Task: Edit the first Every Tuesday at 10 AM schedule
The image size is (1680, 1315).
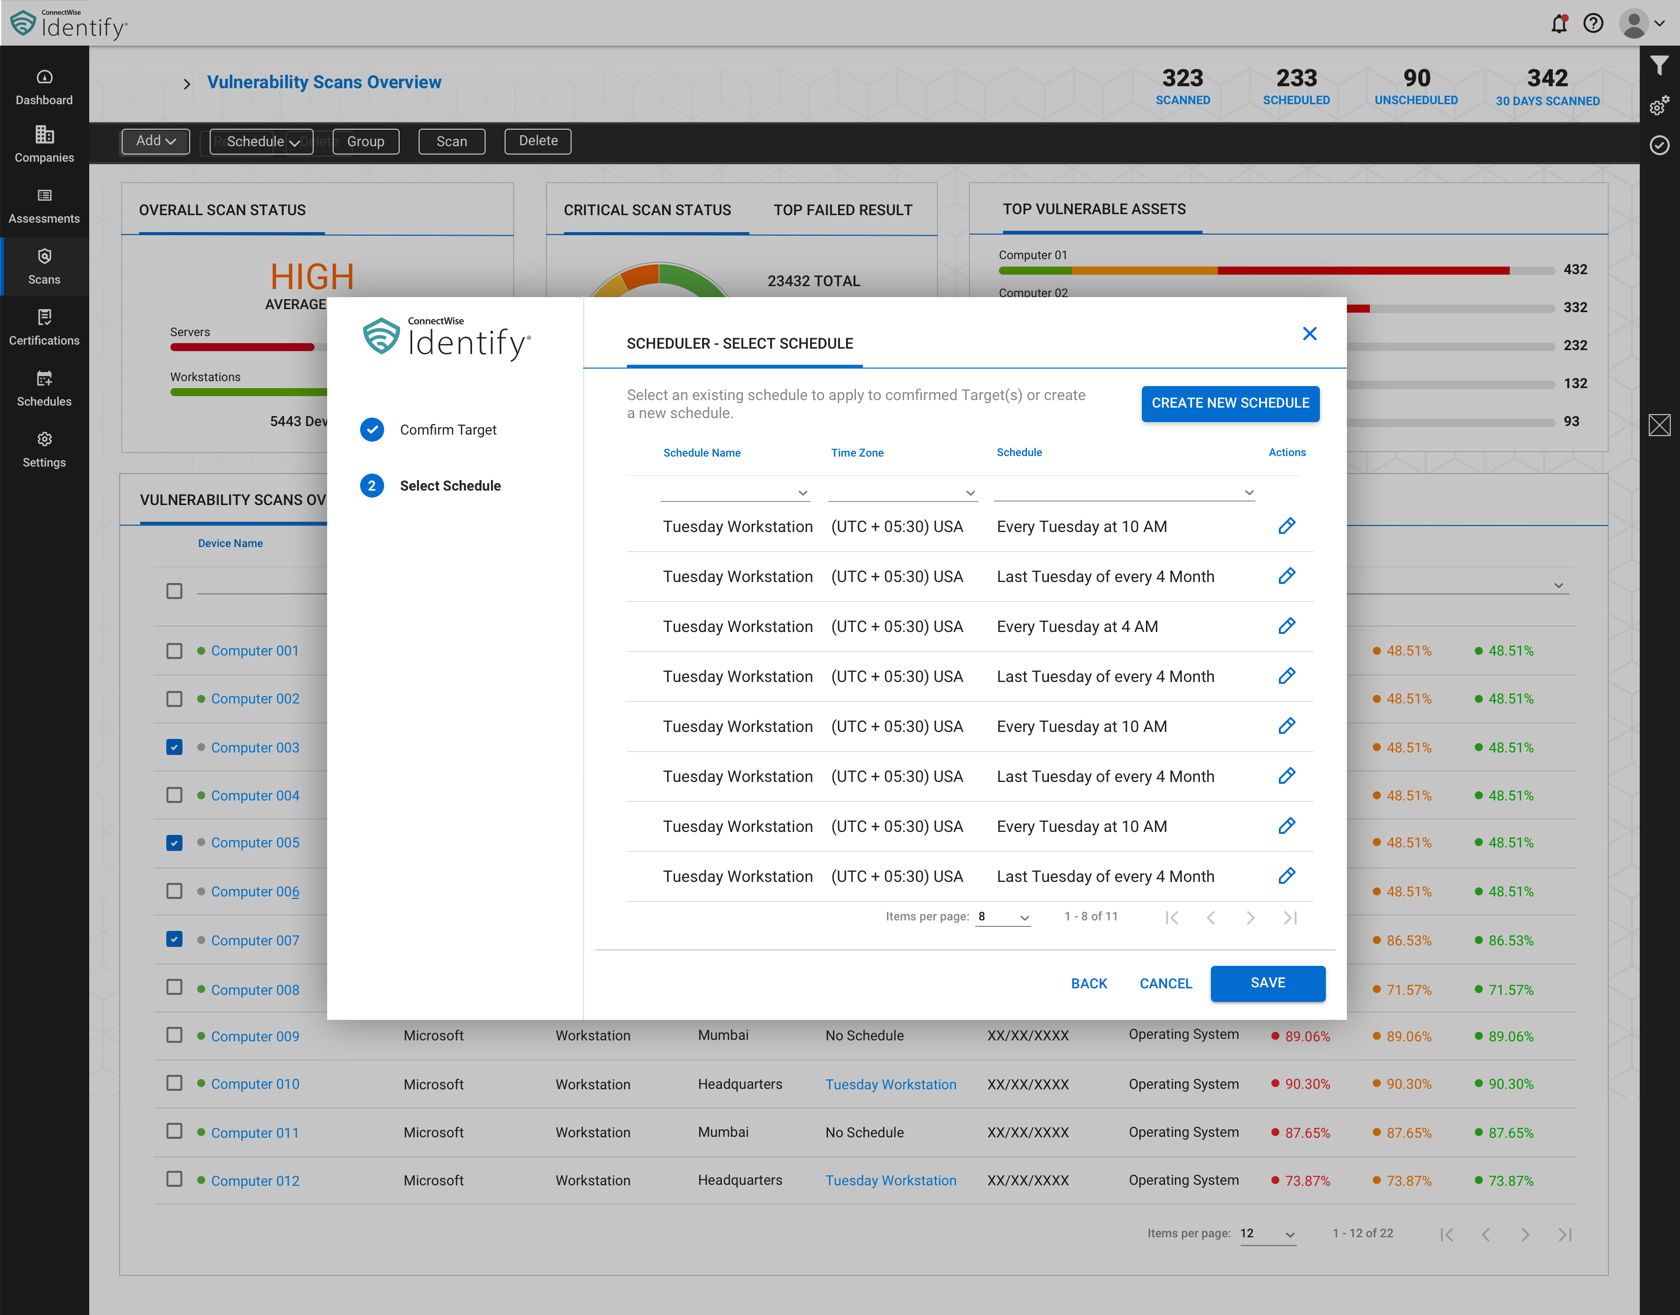Action: 1287,526
